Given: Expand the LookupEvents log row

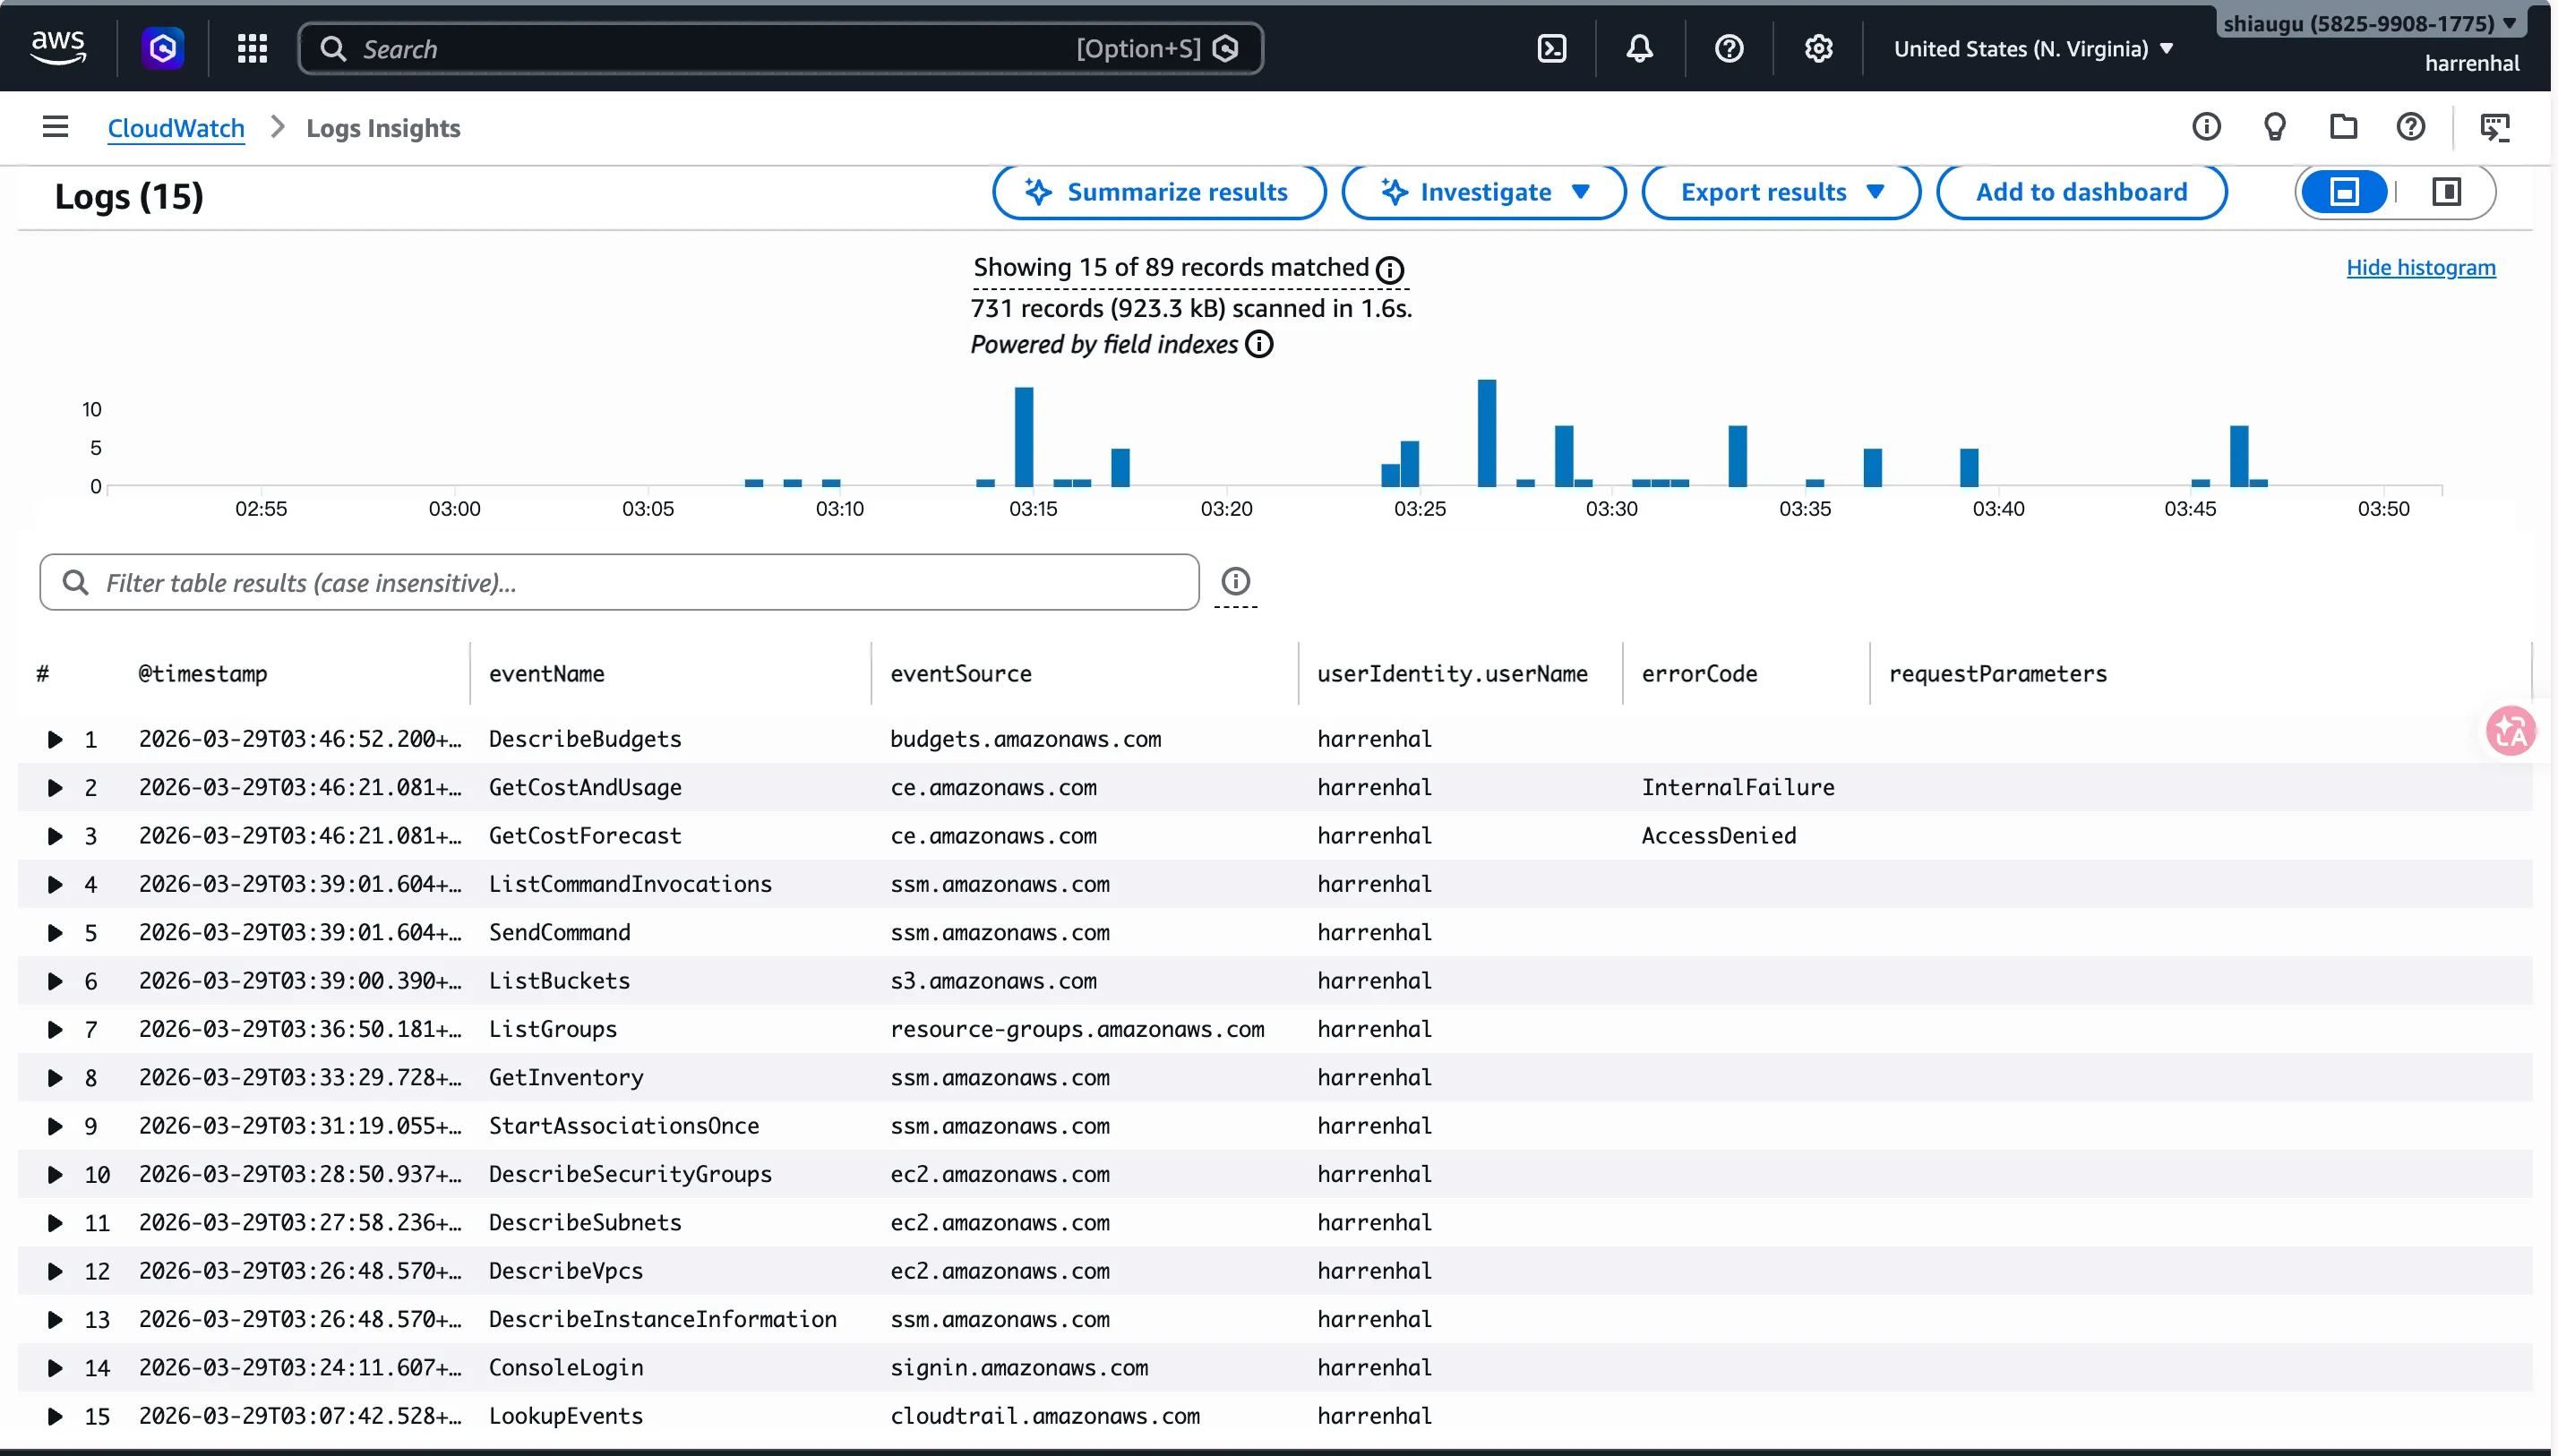Looking at the screenshot, I should point(54,1416).
